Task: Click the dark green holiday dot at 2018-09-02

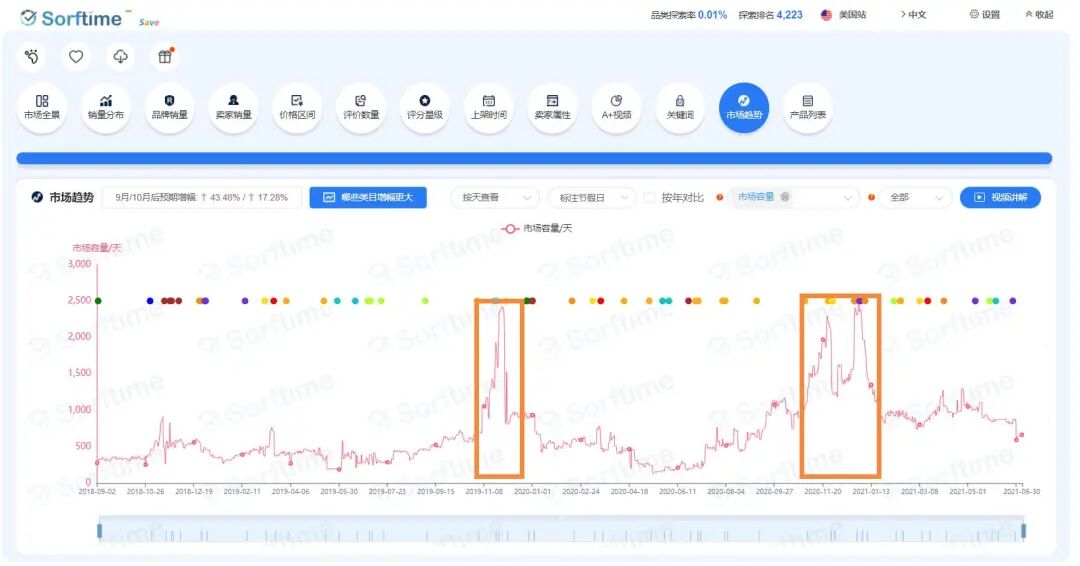Action: click(98, 301)
